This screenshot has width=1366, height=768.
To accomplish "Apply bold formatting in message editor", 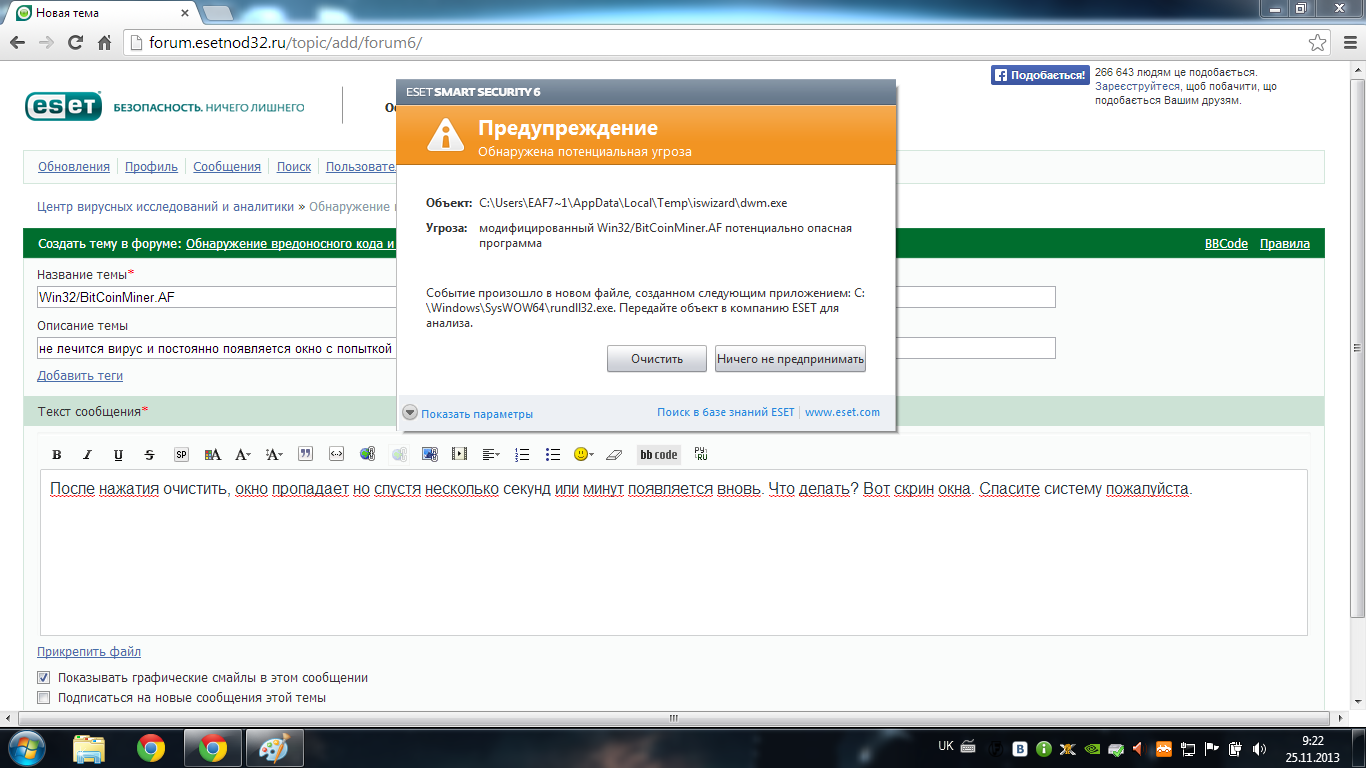I will pos(57,454).
